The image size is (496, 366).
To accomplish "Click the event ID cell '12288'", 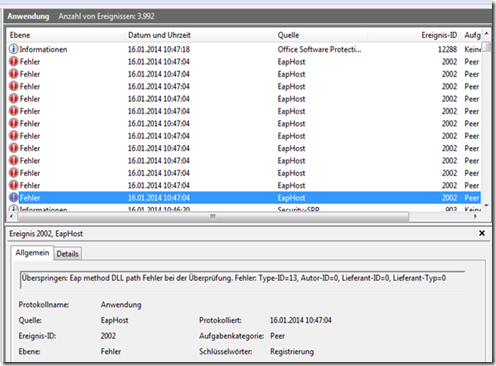I will [447, 49].
